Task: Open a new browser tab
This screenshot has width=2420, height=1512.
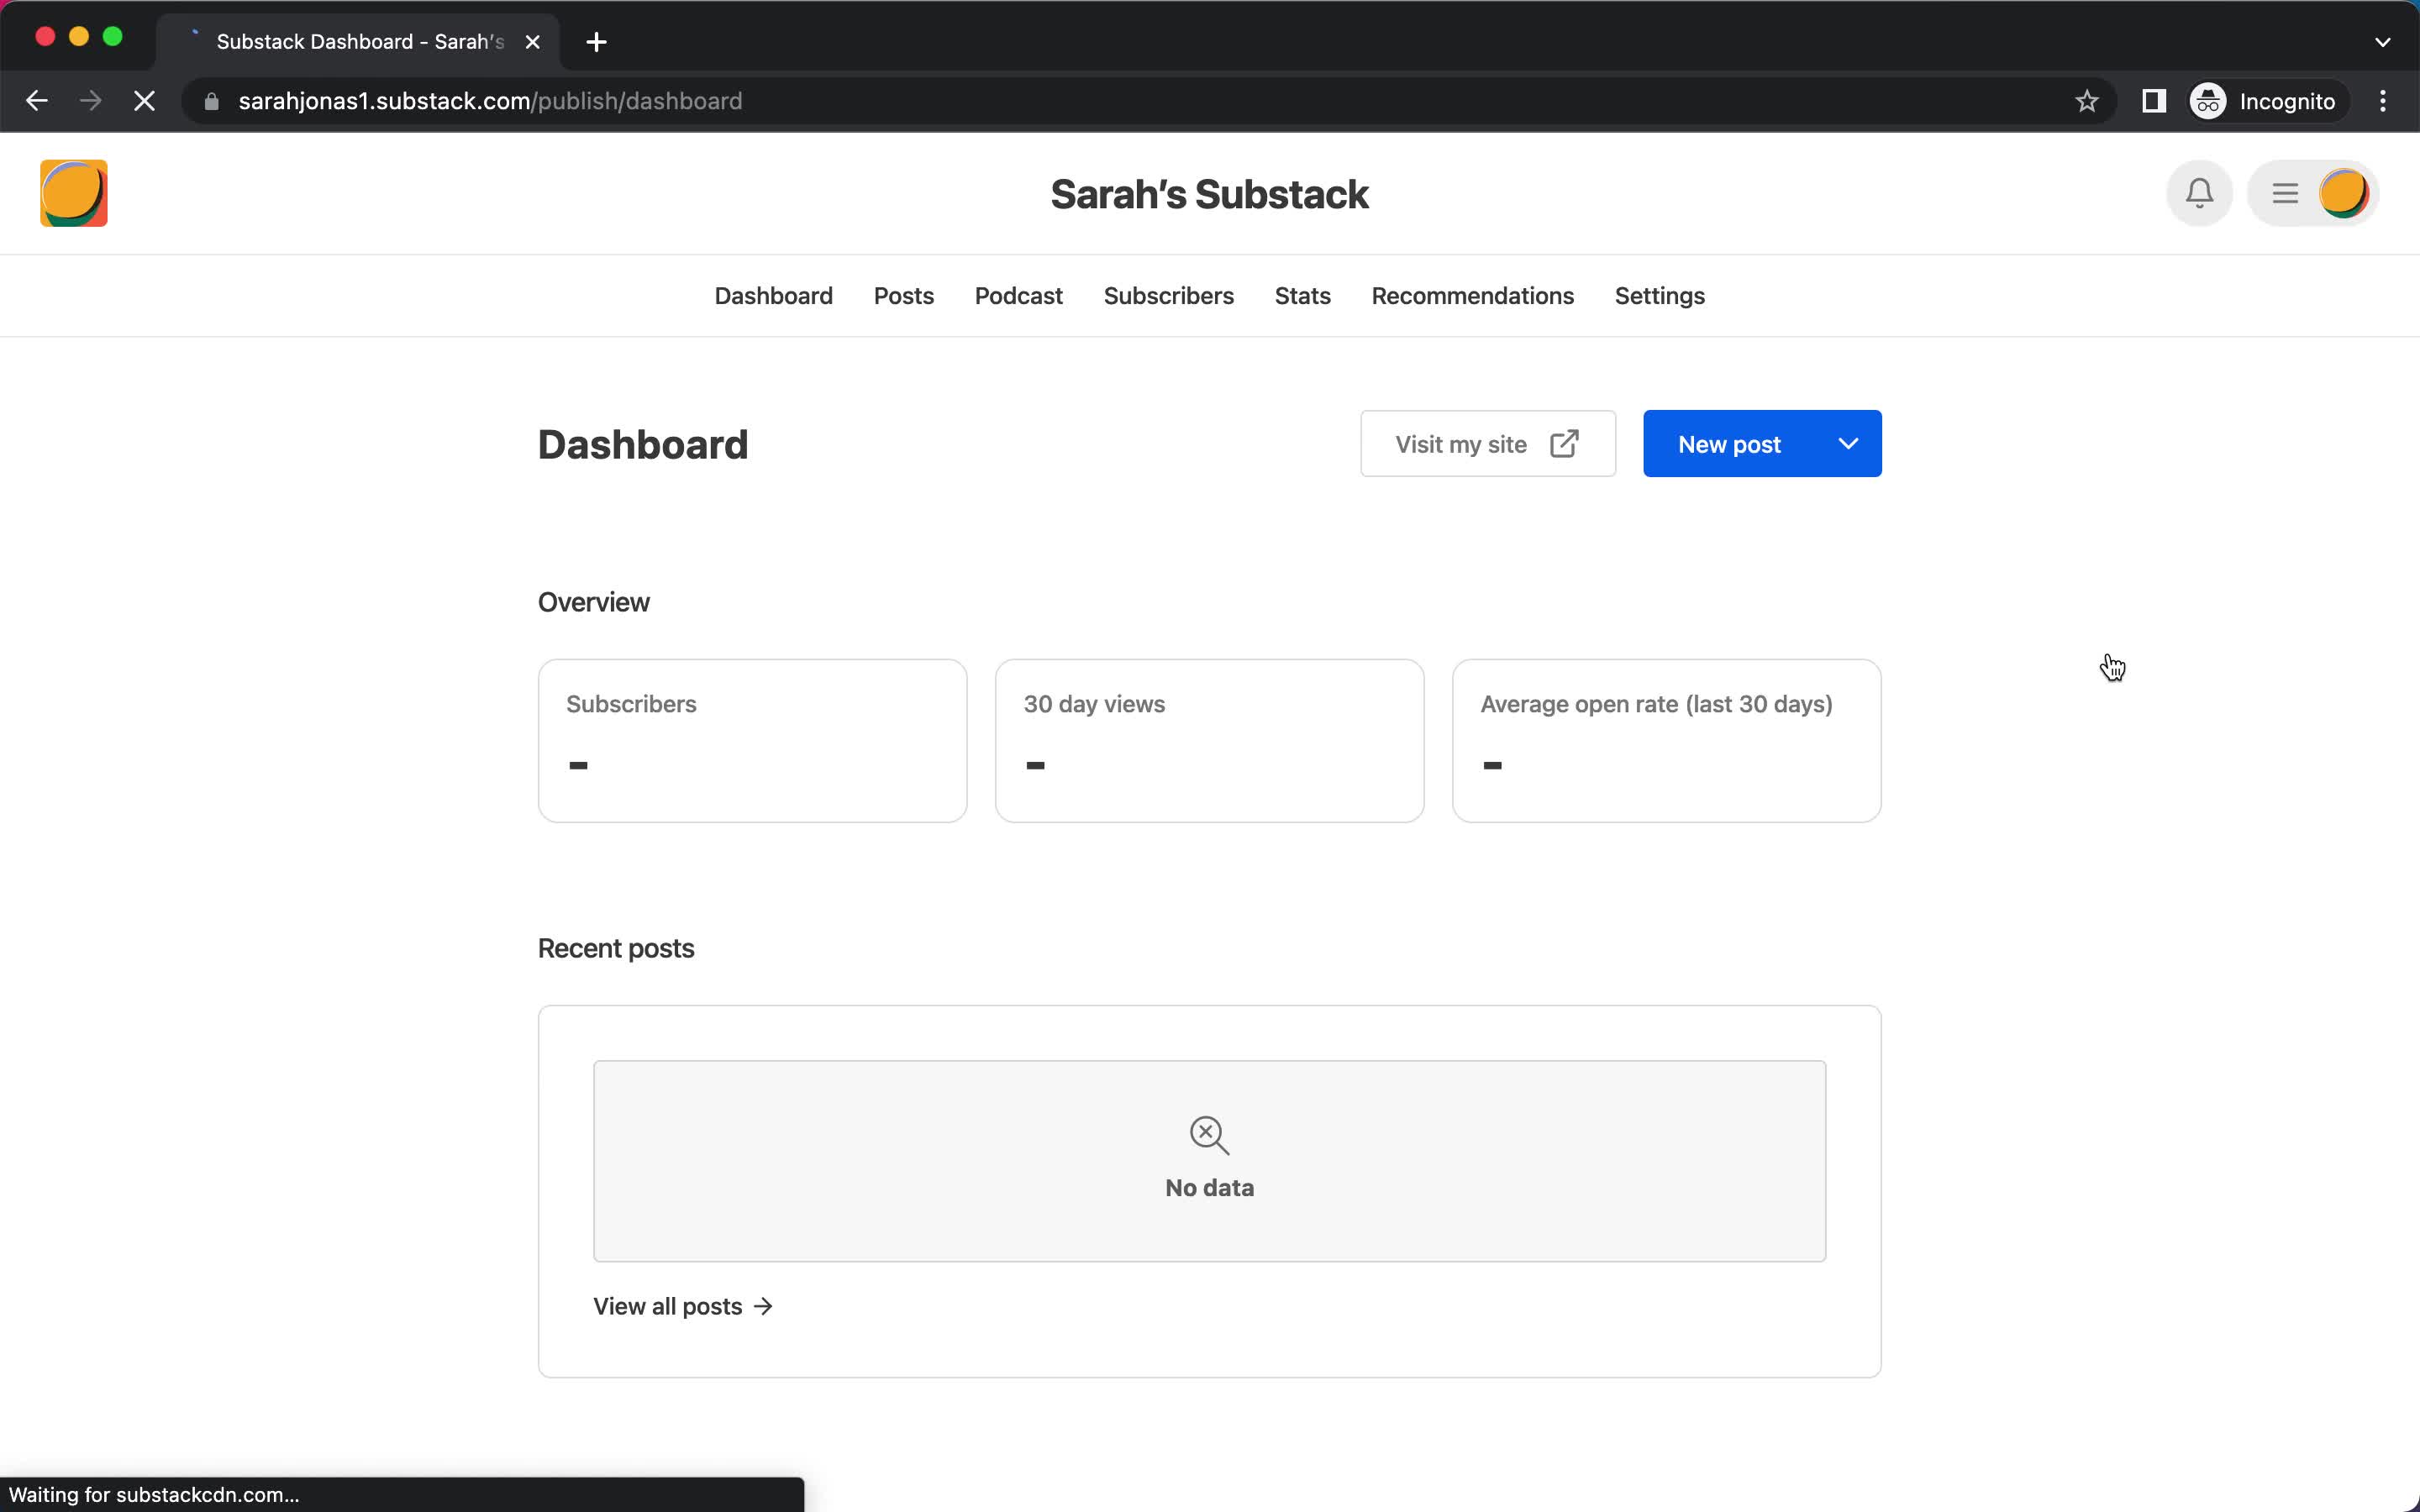Action: 596,42
